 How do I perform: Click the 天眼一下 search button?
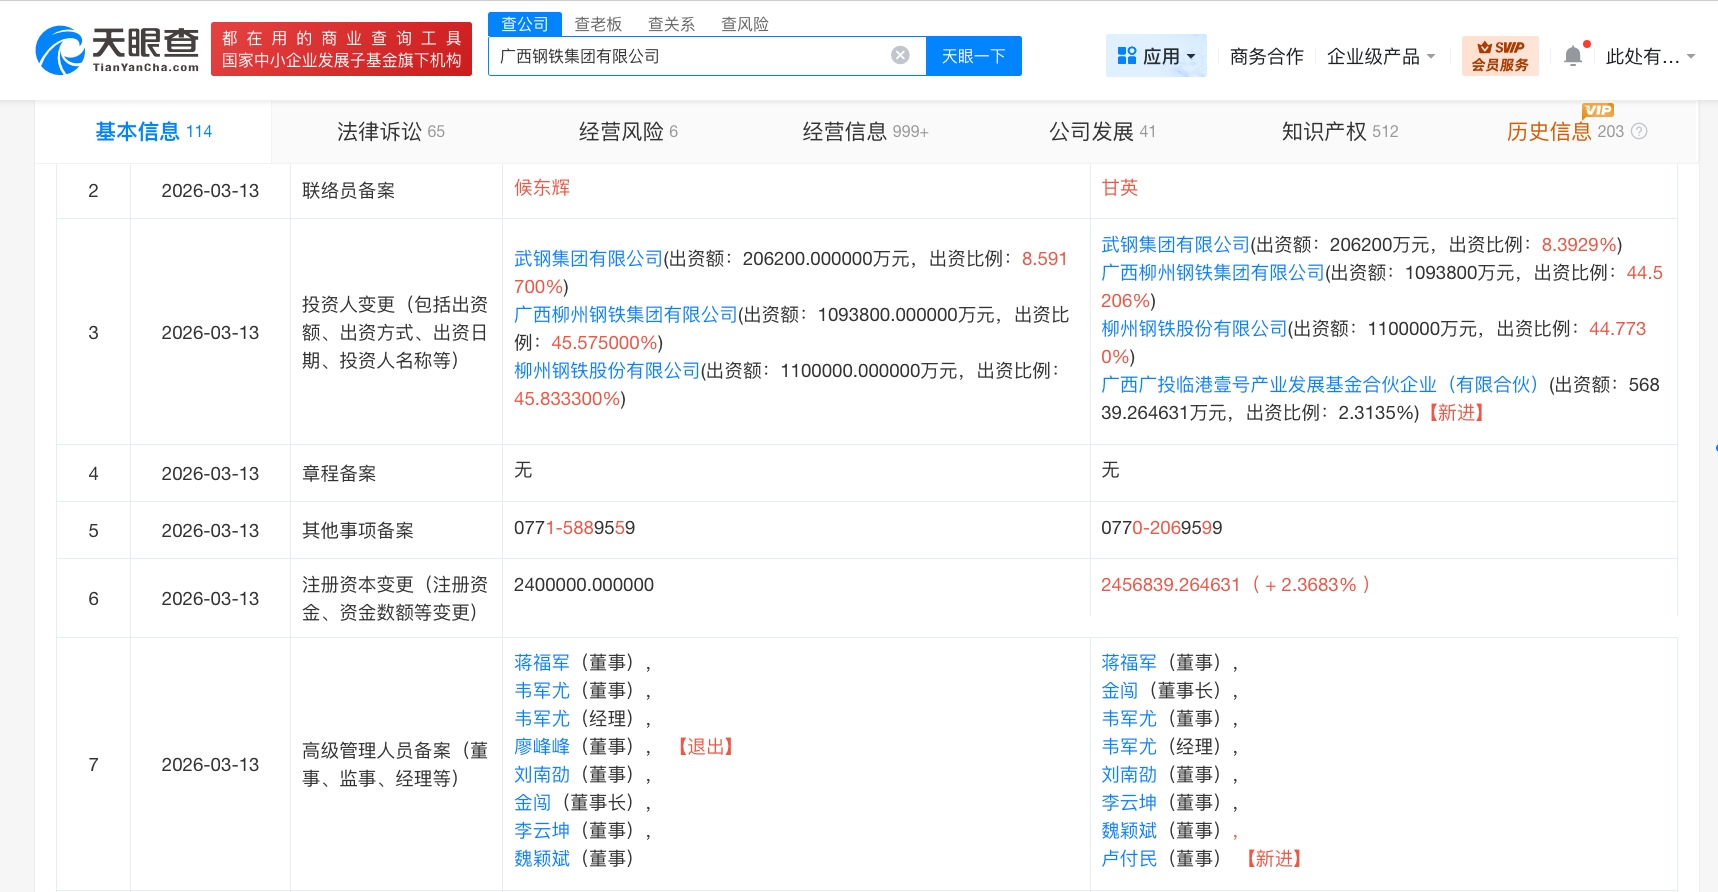[x=973, y=56]
